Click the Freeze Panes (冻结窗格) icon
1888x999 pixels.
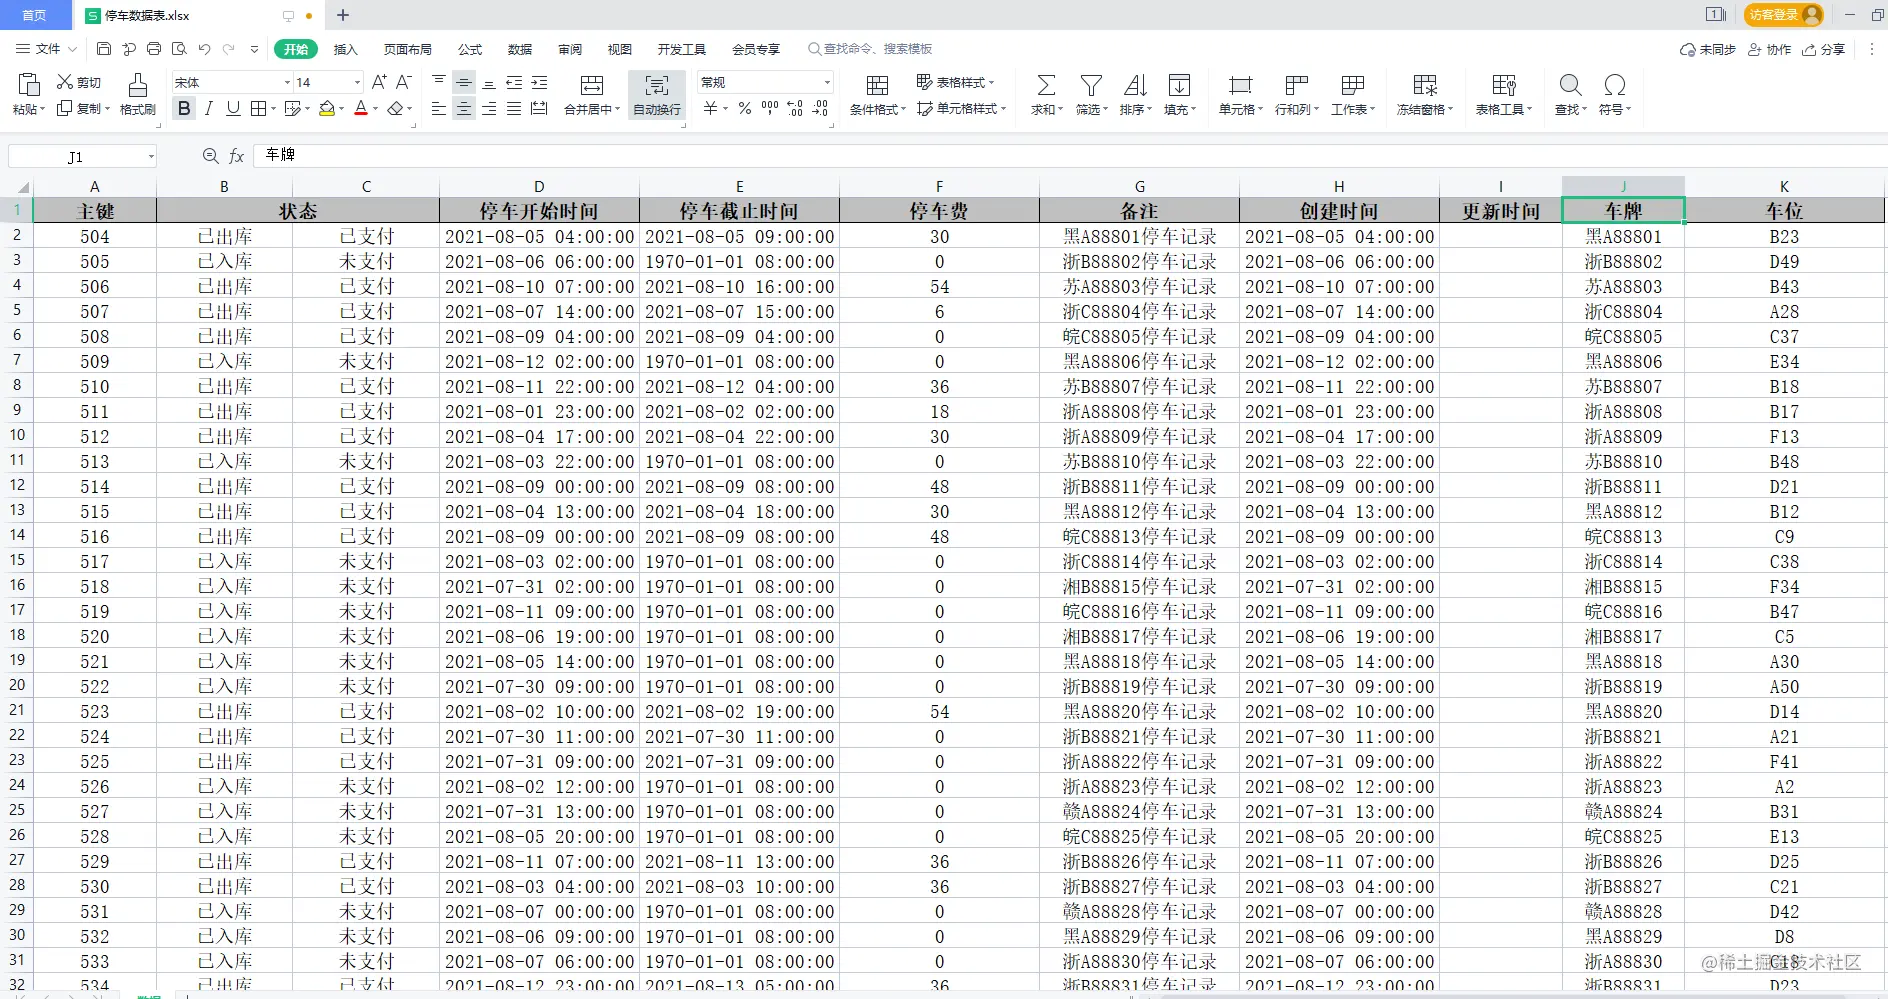1425,85
